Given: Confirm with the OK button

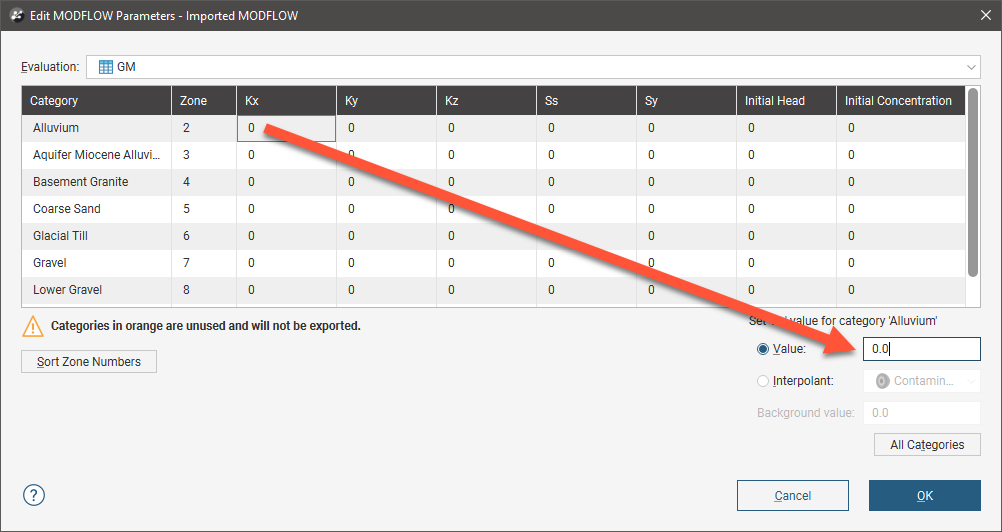Looking at the screenshot, I should [924, 495].
